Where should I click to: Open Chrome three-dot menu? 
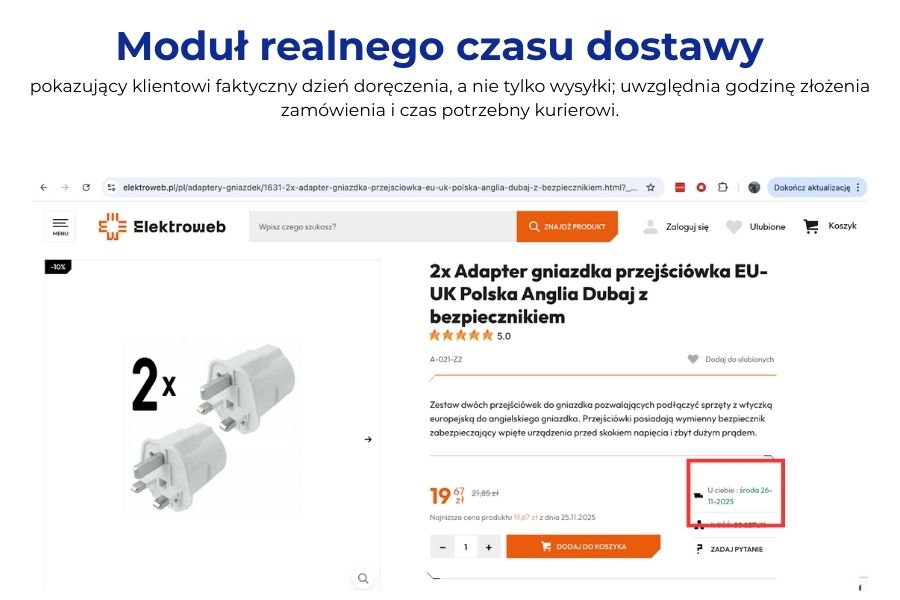tap(858, 187)
